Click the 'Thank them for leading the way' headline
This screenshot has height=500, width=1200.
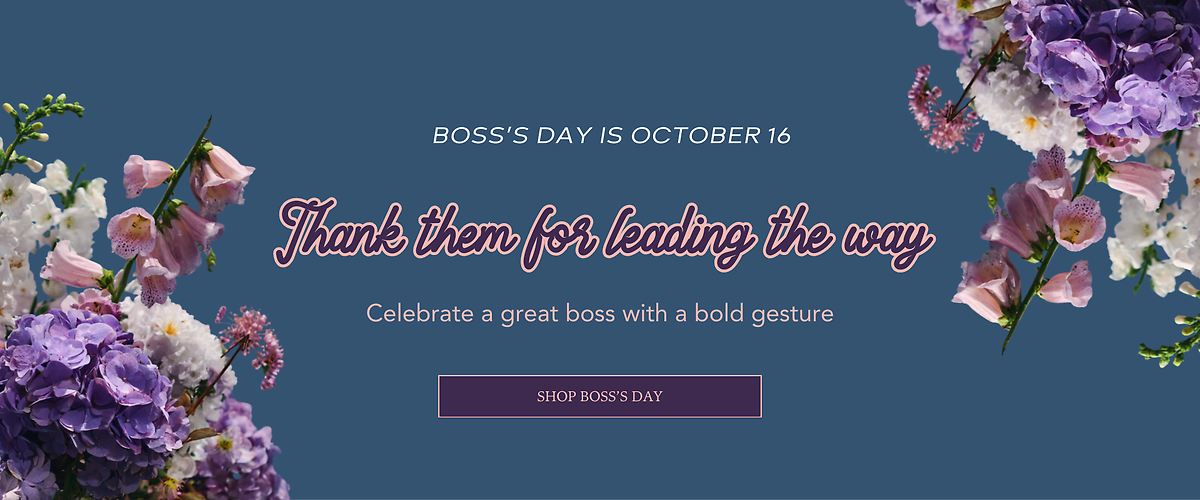[x=604, y=231]
